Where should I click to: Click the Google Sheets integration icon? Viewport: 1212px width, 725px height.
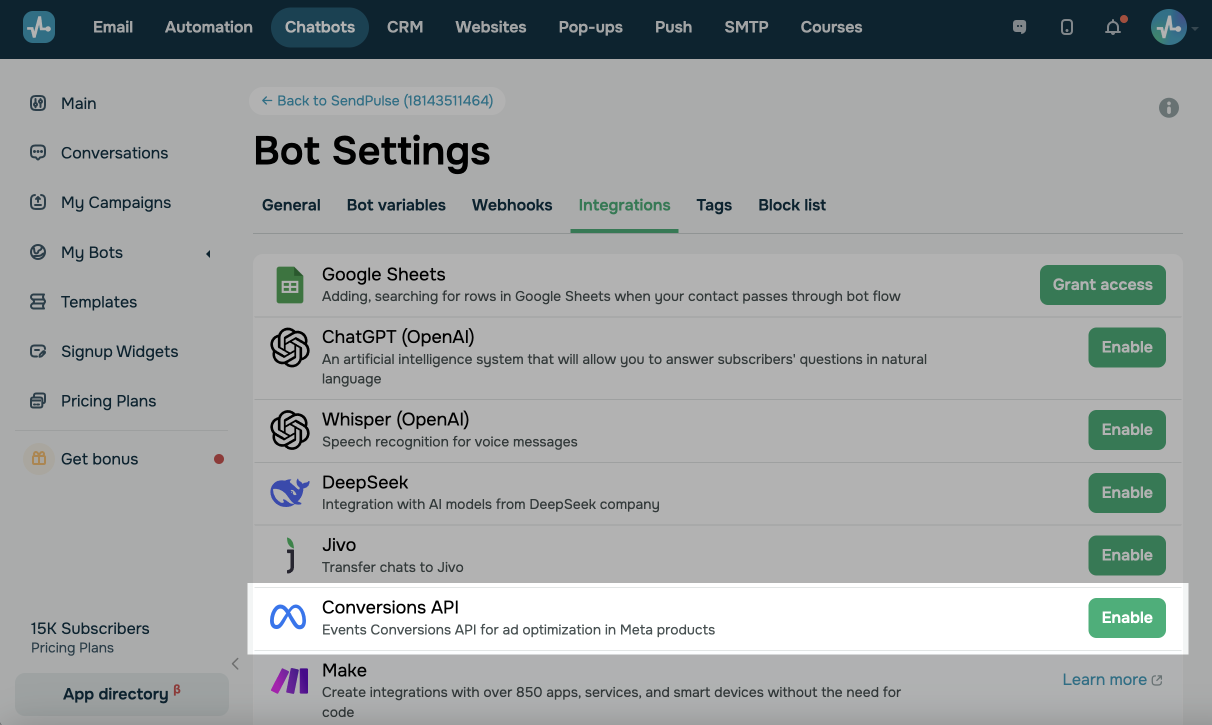(290, 286)
